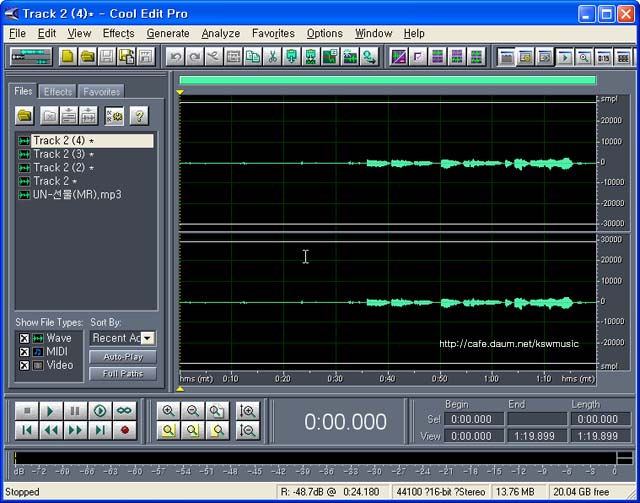
Task: Toggle the Full Paths button
Action: [x=123, y=374]
